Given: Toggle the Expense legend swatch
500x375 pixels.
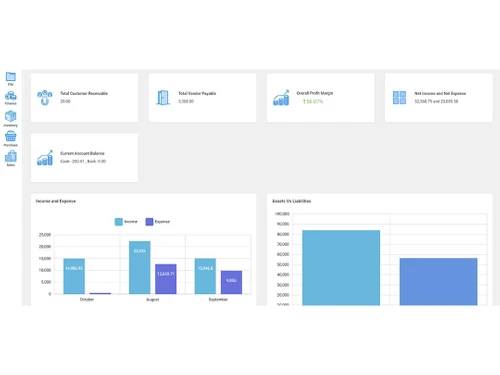Looking at the screenshot, I should click(x=149, y=222).
